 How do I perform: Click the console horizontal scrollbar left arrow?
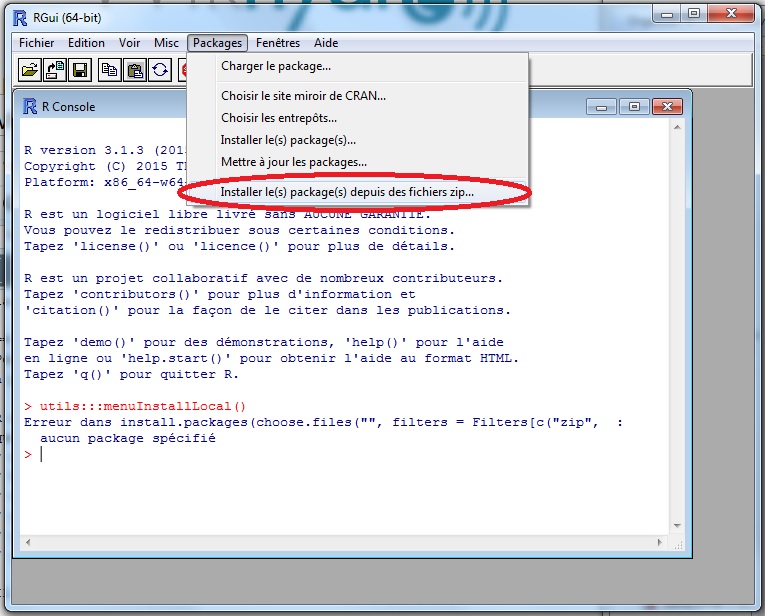28,542
